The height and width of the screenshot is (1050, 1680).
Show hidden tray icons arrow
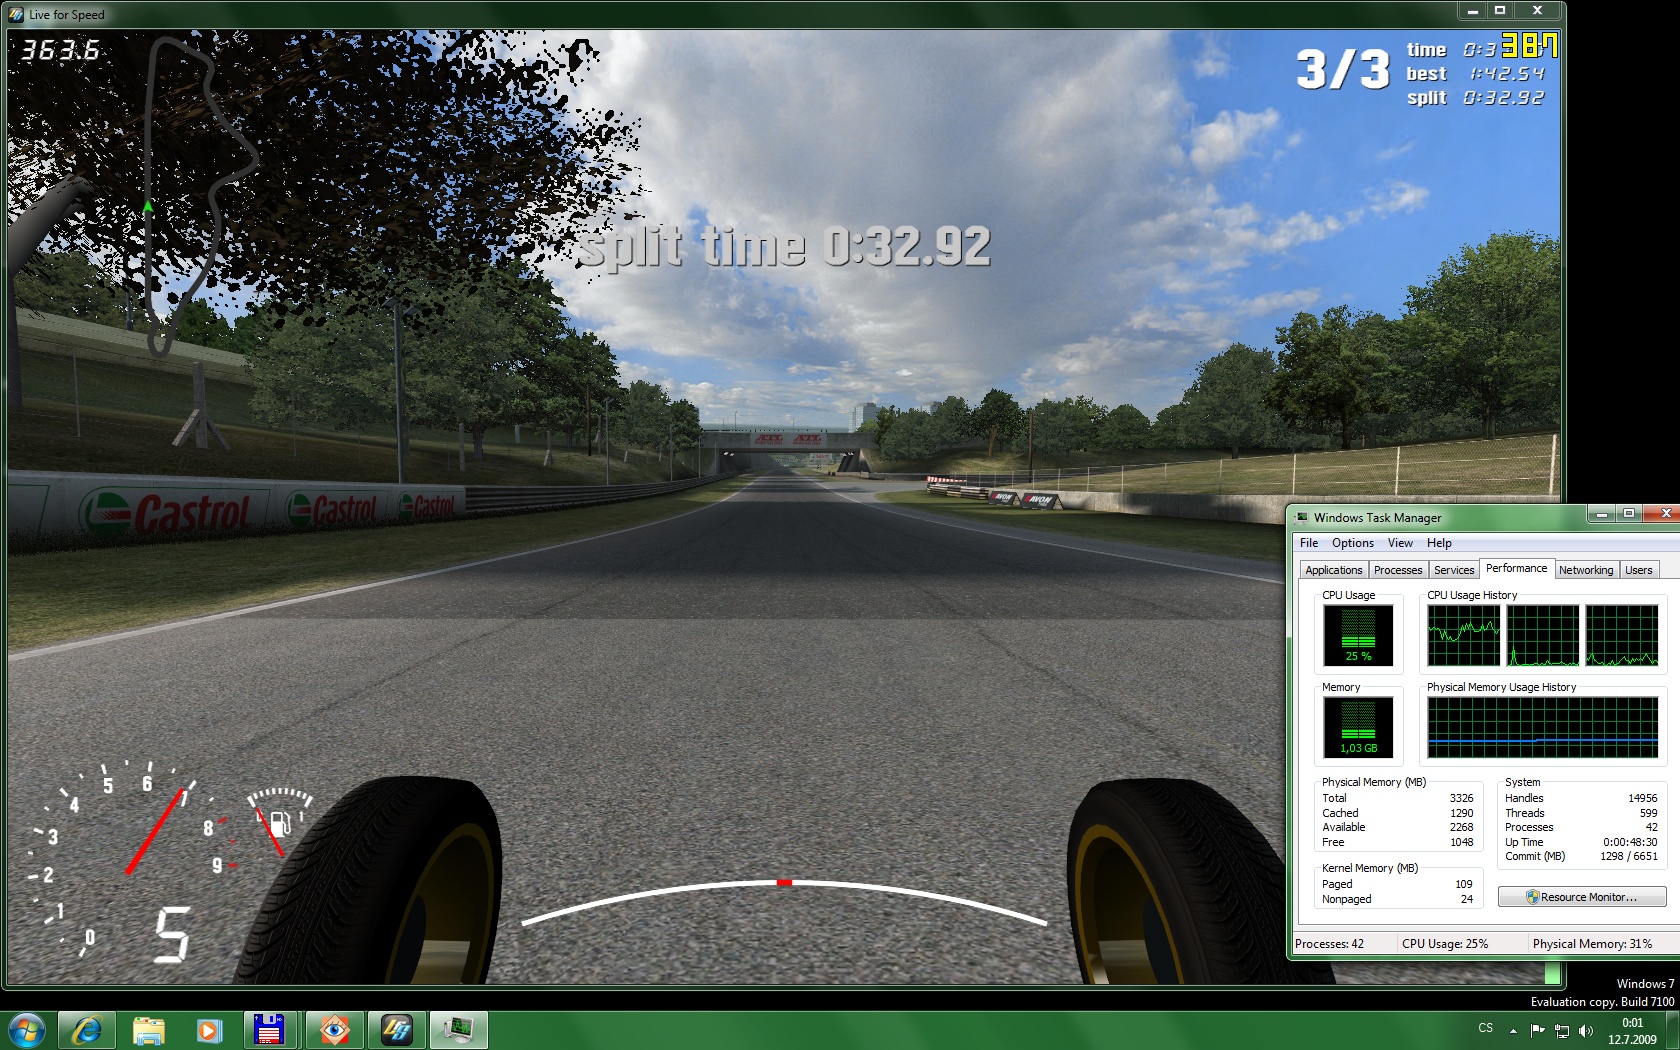click(1513, 1030)
